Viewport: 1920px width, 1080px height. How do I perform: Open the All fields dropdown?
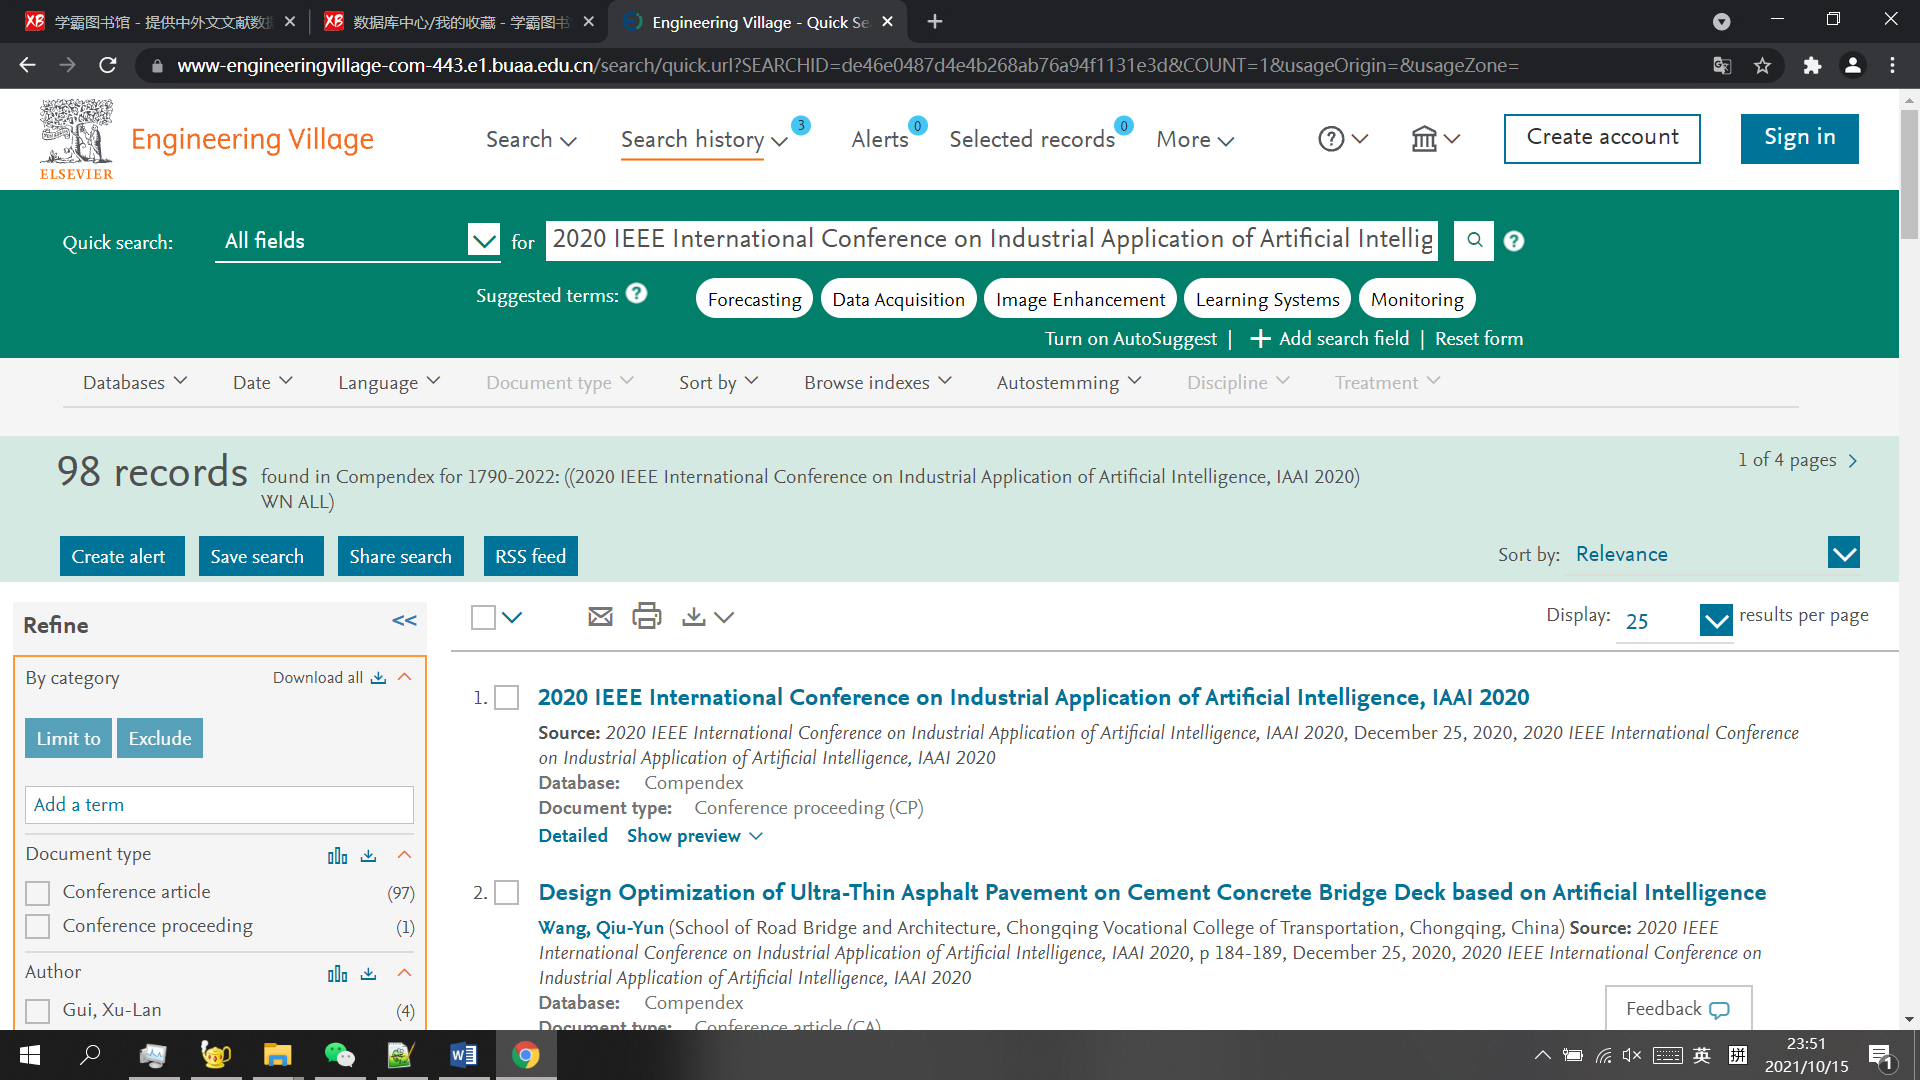(357, 241)
